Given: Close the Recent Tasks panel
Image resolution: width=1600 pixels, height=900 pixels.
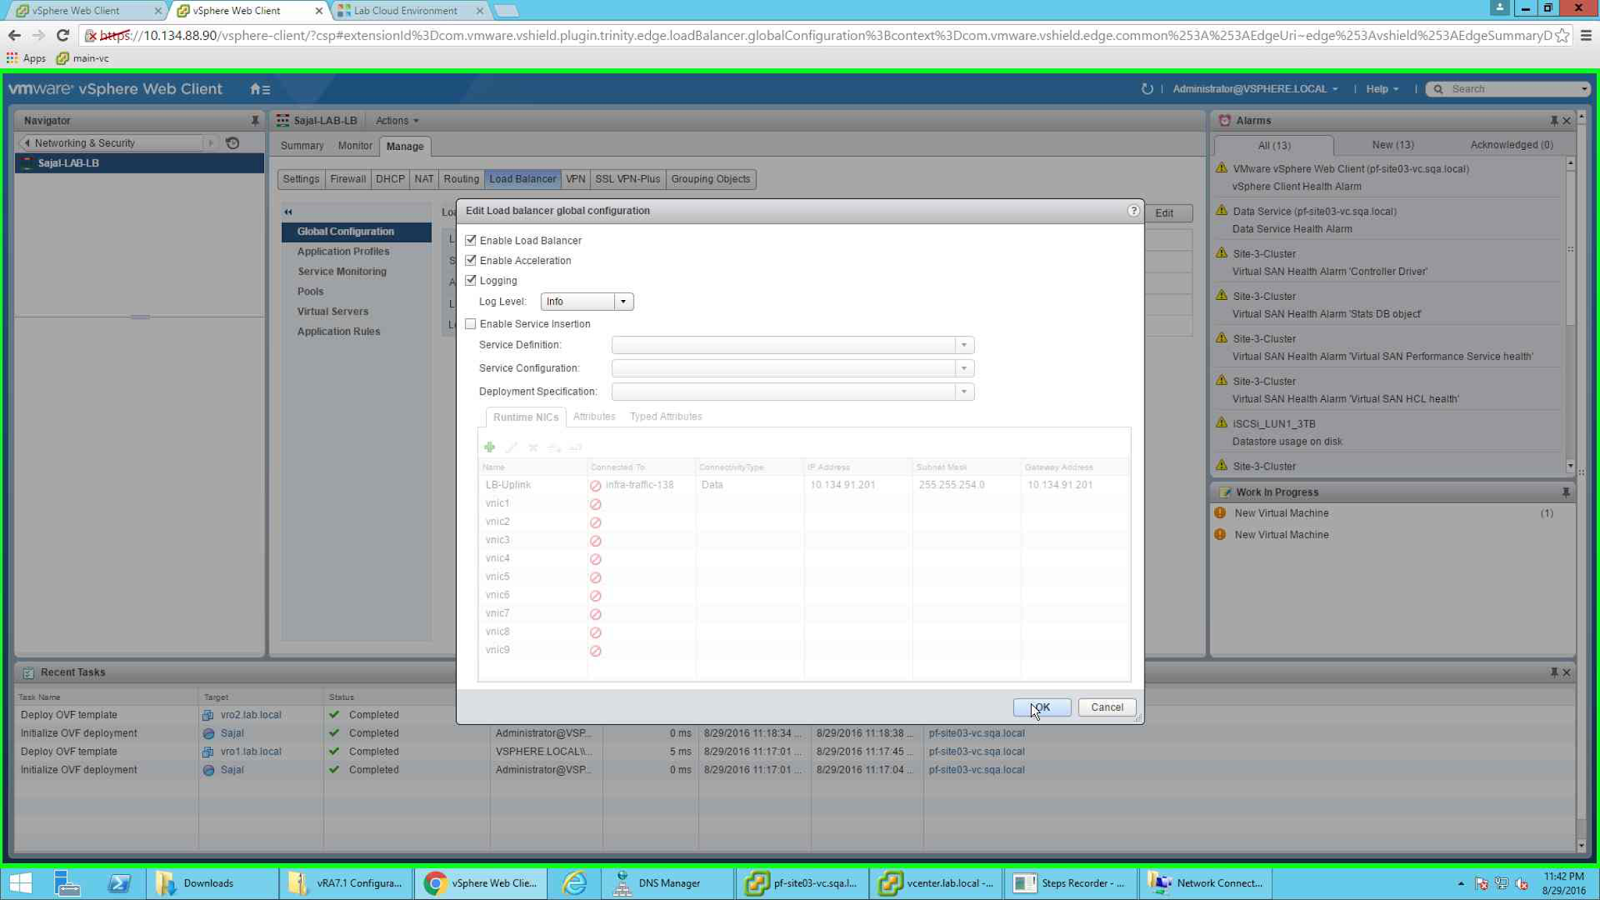Looking at the screenshot, I should (1567, 673).
